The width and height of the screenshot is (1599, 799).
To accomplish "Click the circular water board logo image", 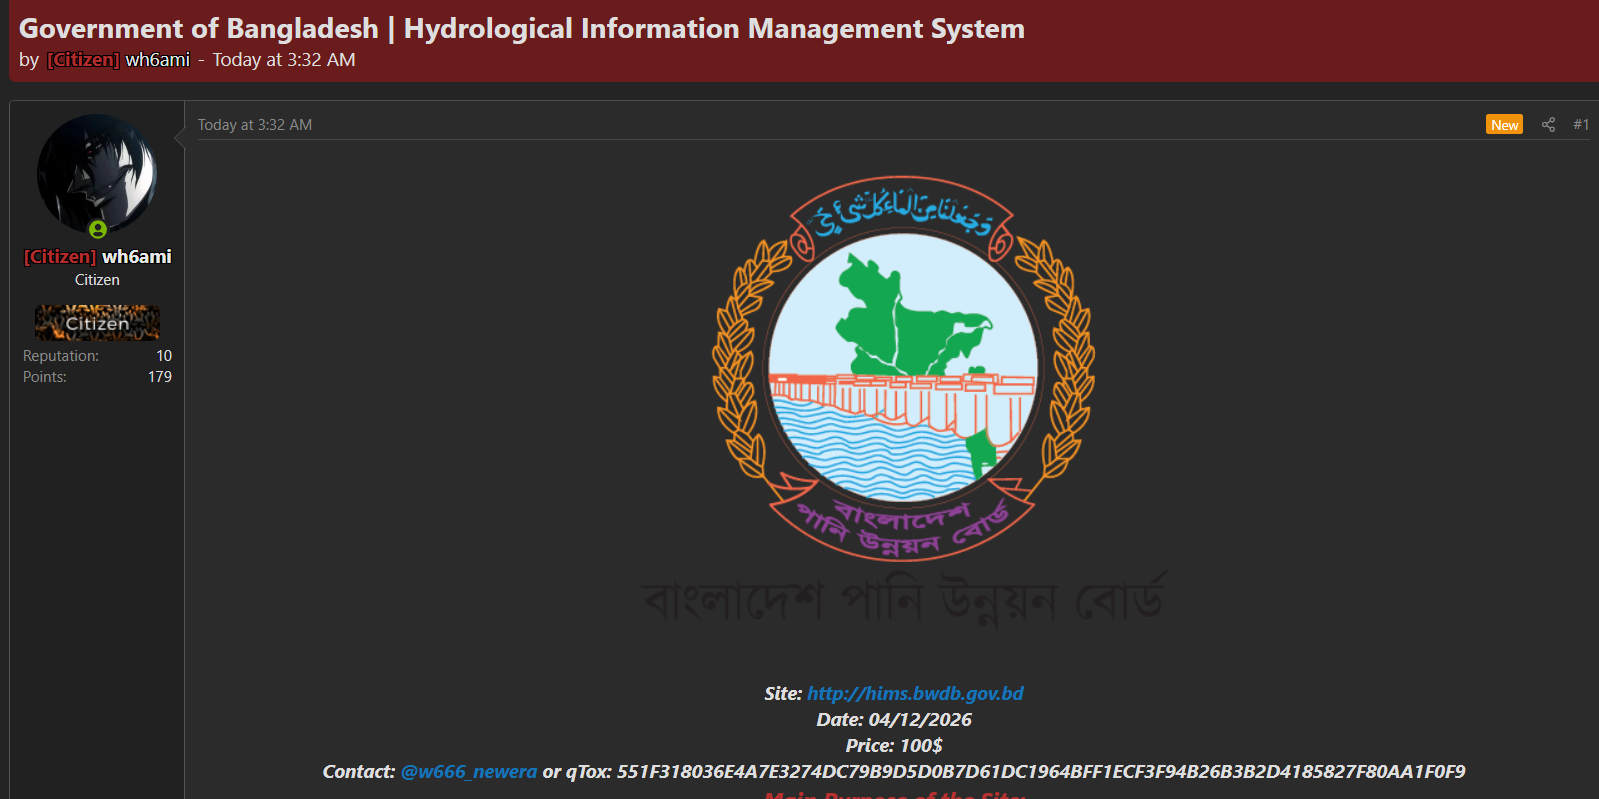I will (x=903, y=368).
